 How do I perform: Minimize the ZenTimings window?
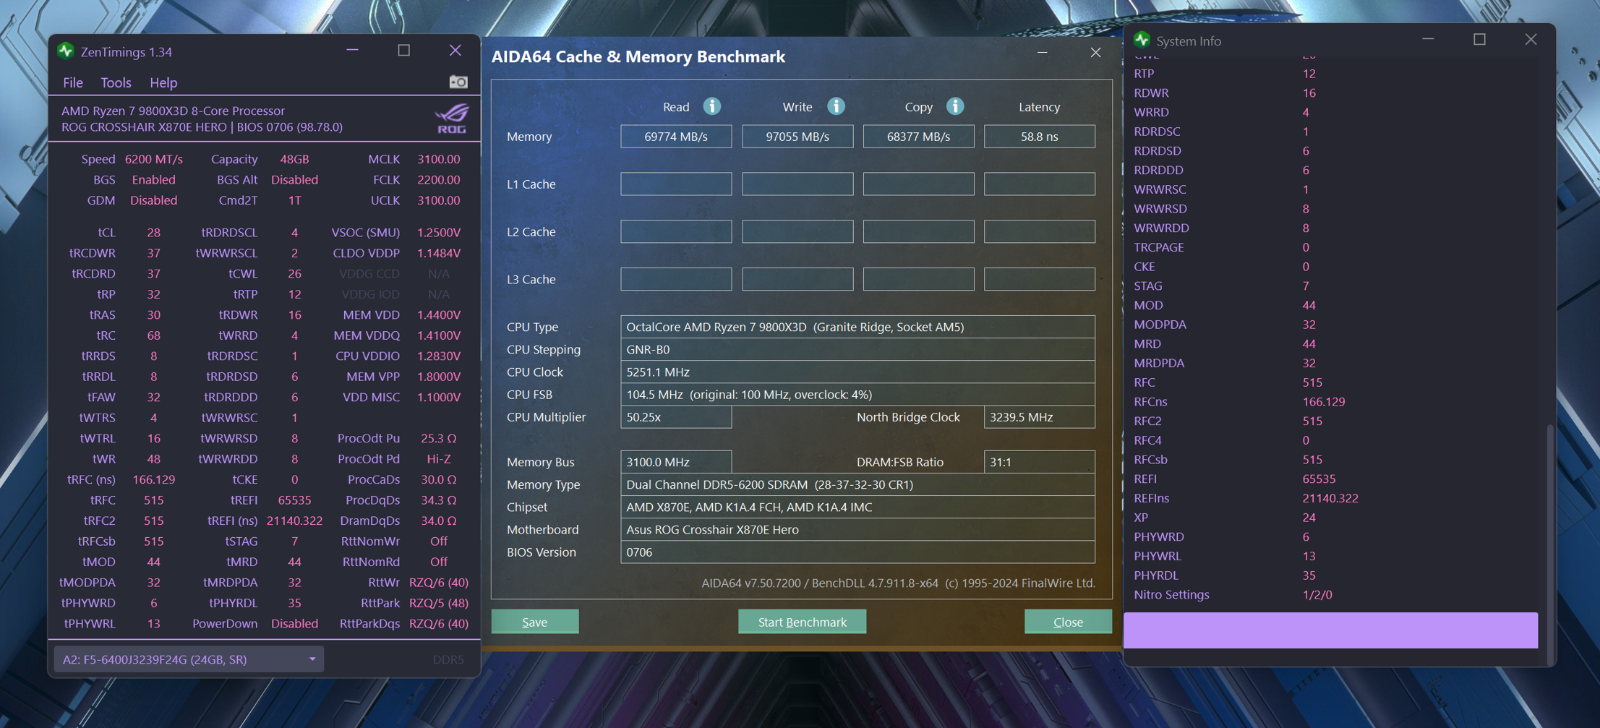(x=352, y=50)
